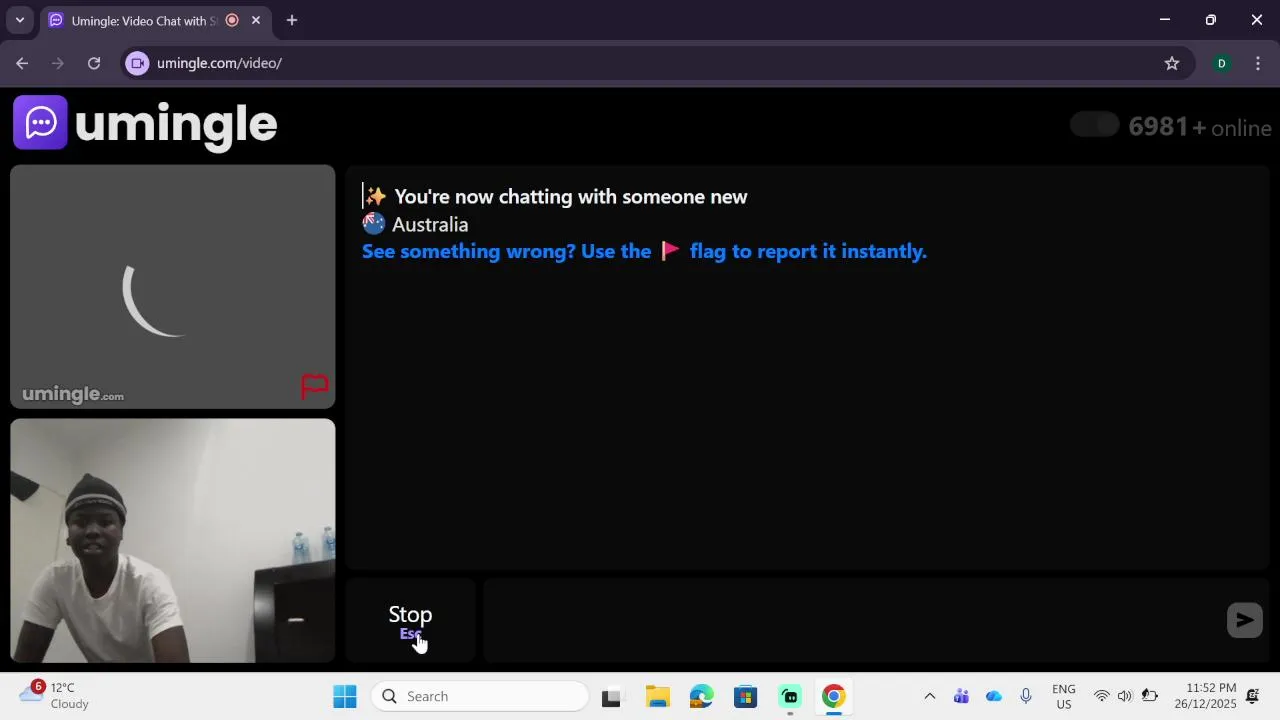Click the taskbar Search box
The height and width of the screenshot is (720, 1280).
pyautogui.click(x=480, y=696)
